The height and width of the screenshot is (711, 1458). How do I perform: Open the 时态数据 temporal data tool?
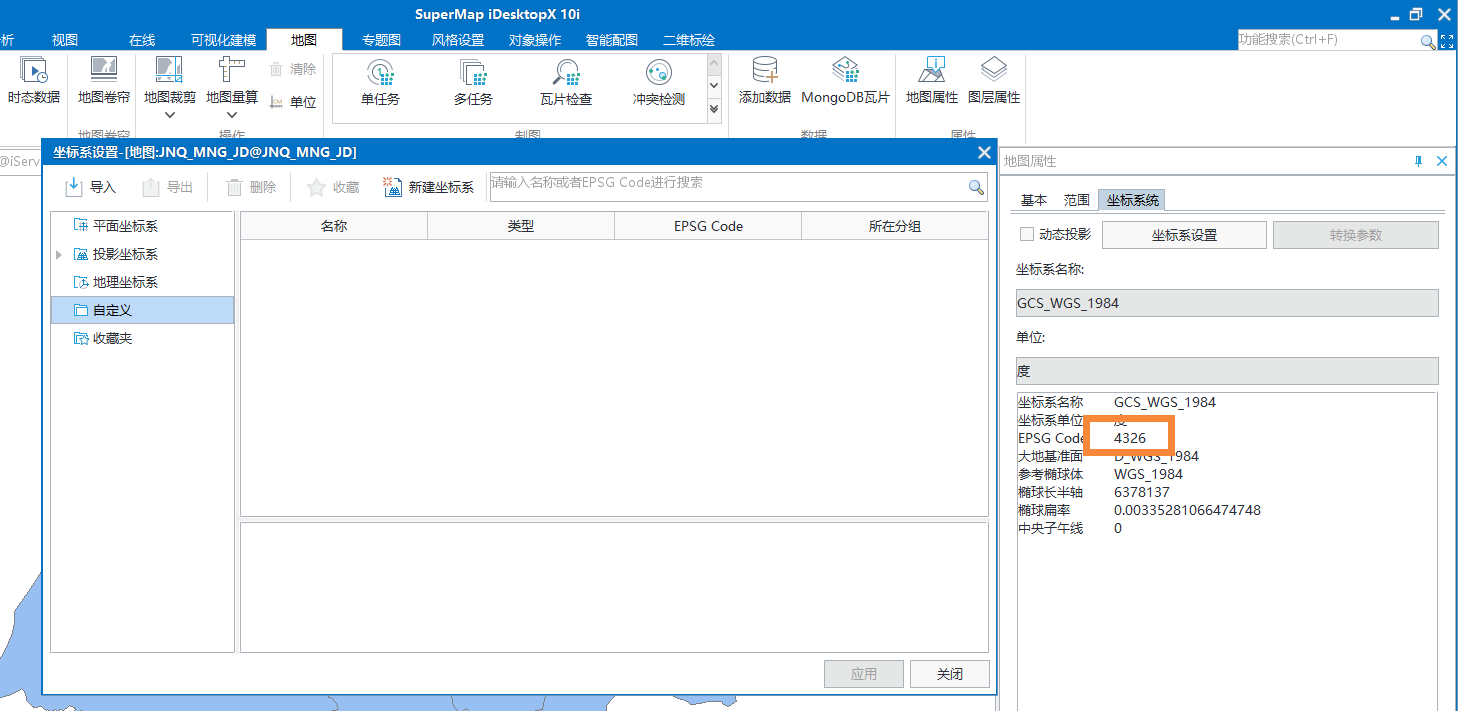(34, 81)
